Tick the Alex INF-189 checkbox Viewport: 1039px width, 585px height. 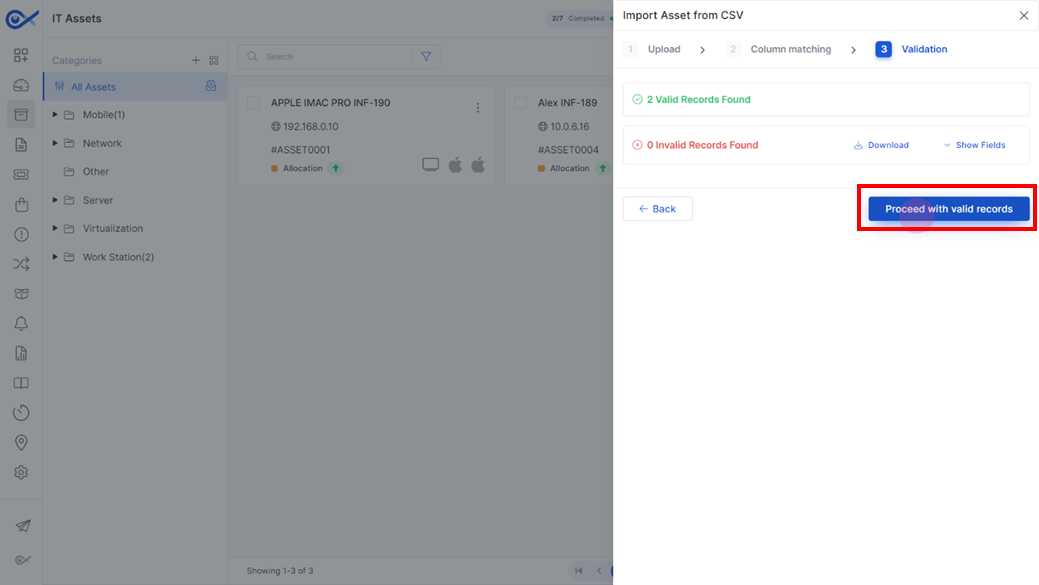point(521,103)
